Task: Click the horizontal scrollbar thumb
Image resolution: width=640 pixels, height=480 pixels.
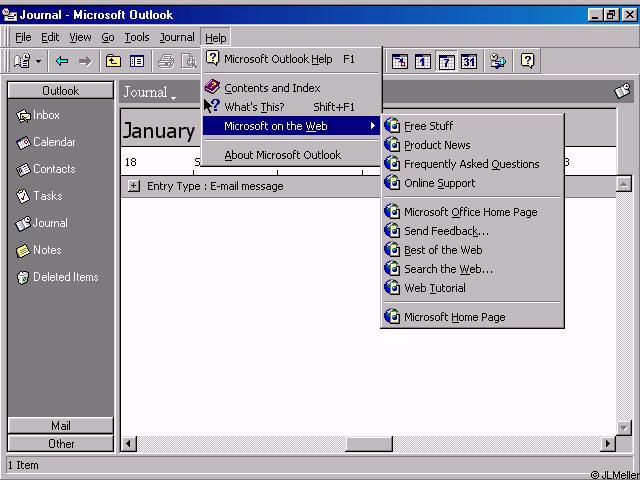Action: coord(369,443)
